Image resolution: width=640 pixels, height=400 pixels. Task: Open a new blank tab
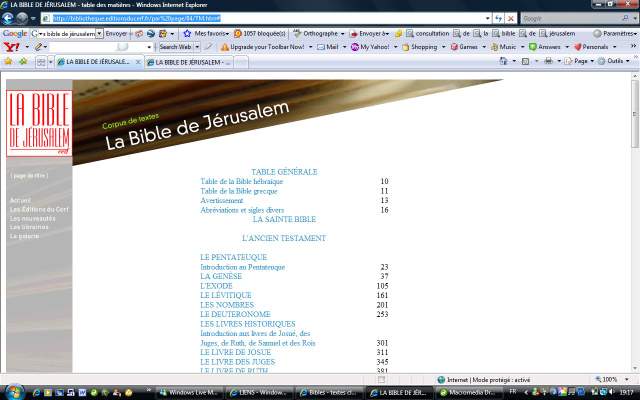tap(241, 62)
